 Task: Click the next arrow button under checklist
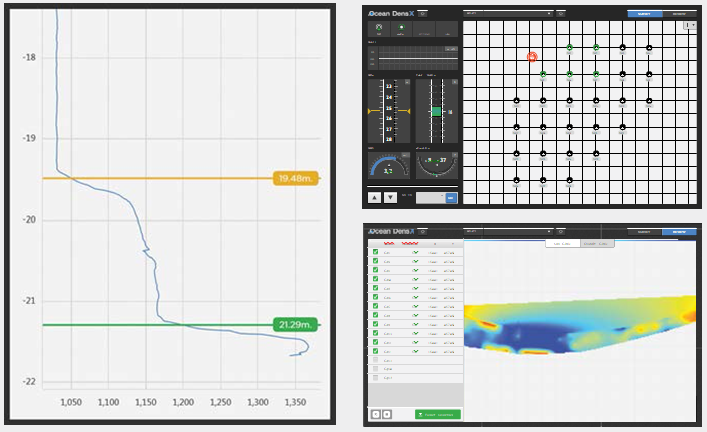point(387,413)
